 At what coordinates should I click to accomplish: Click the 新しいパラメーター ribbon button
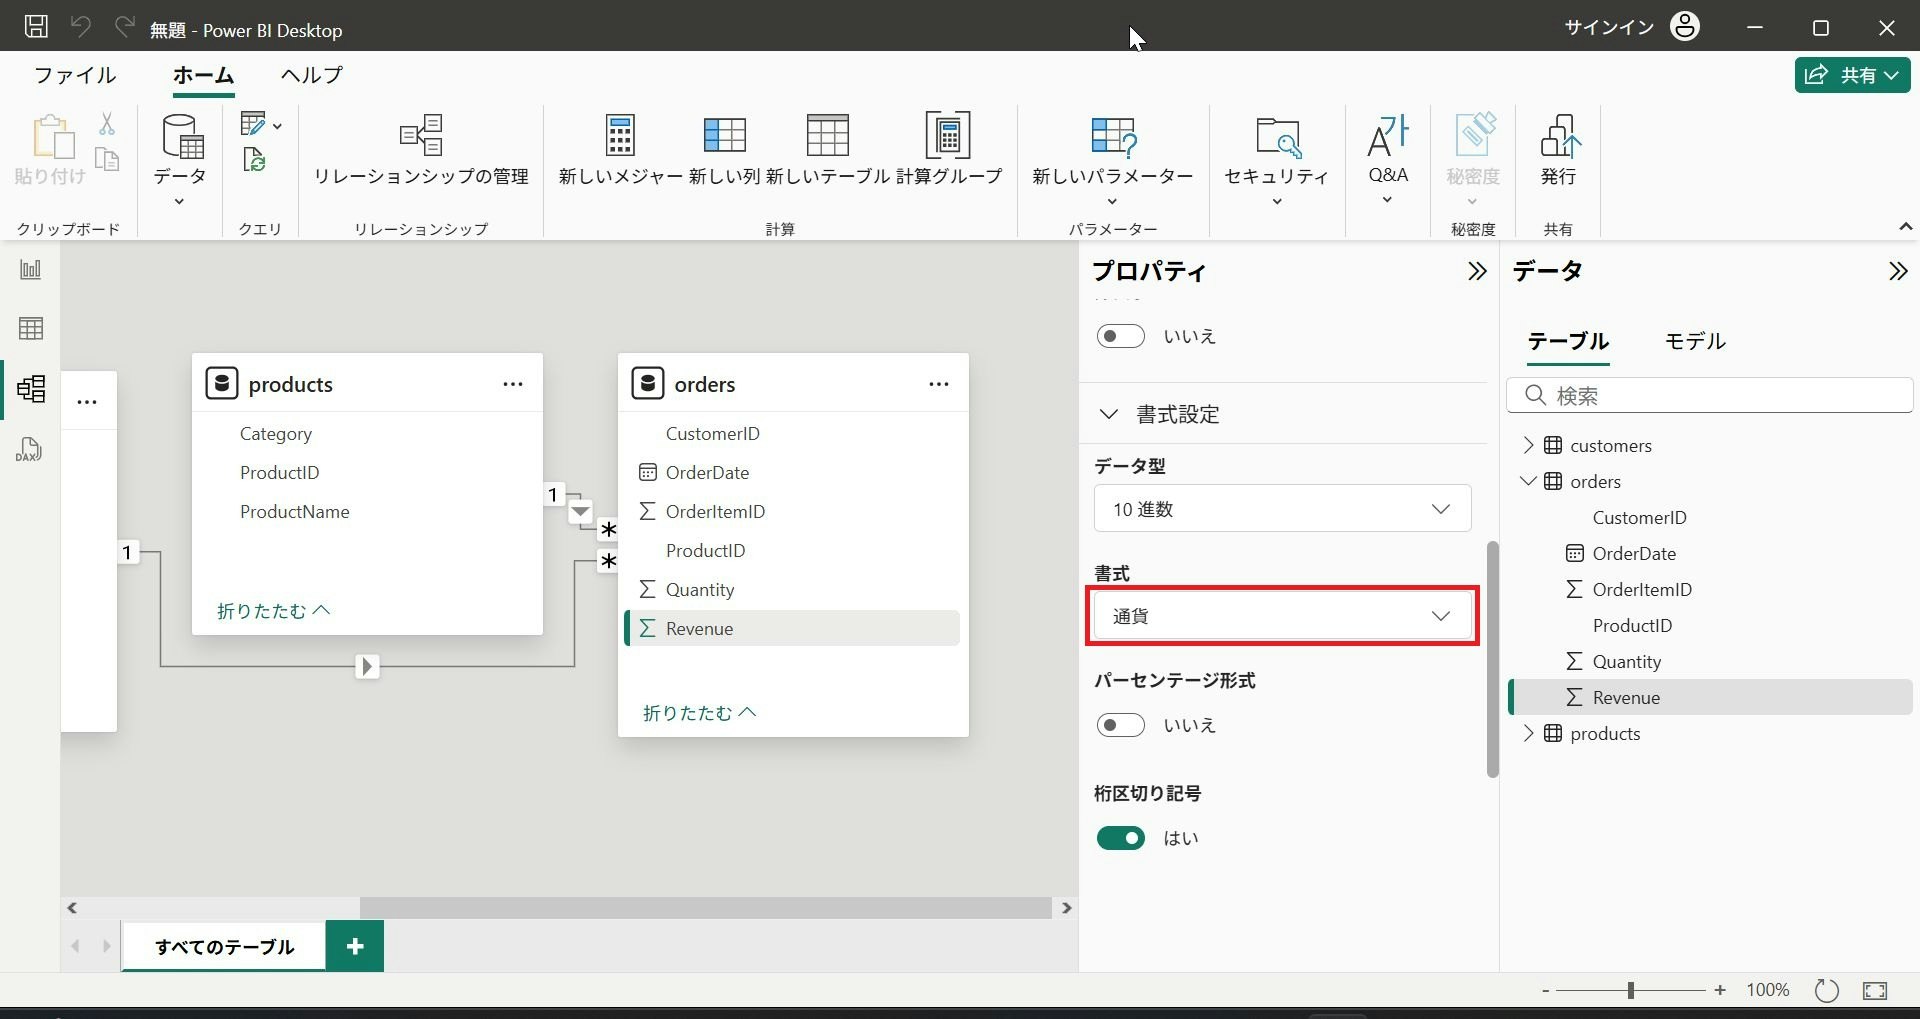1113,160
